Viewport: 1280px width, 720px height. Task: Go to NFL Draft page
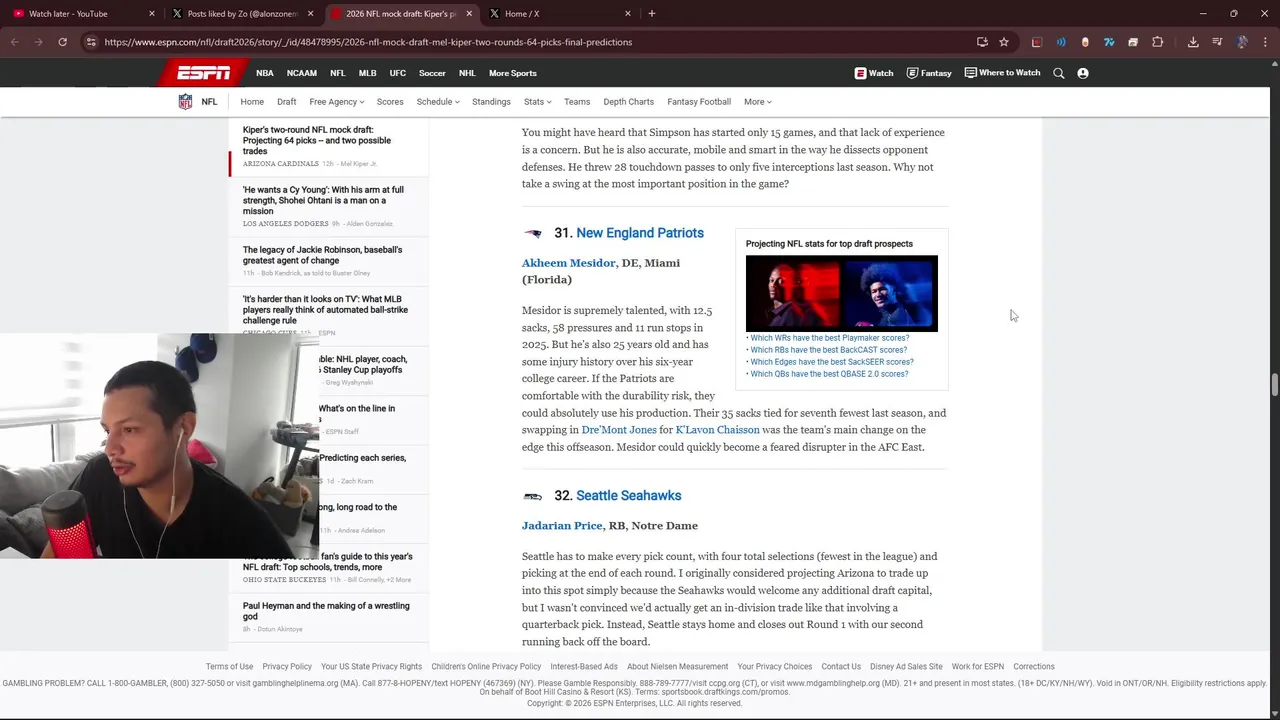coord(287,102)
